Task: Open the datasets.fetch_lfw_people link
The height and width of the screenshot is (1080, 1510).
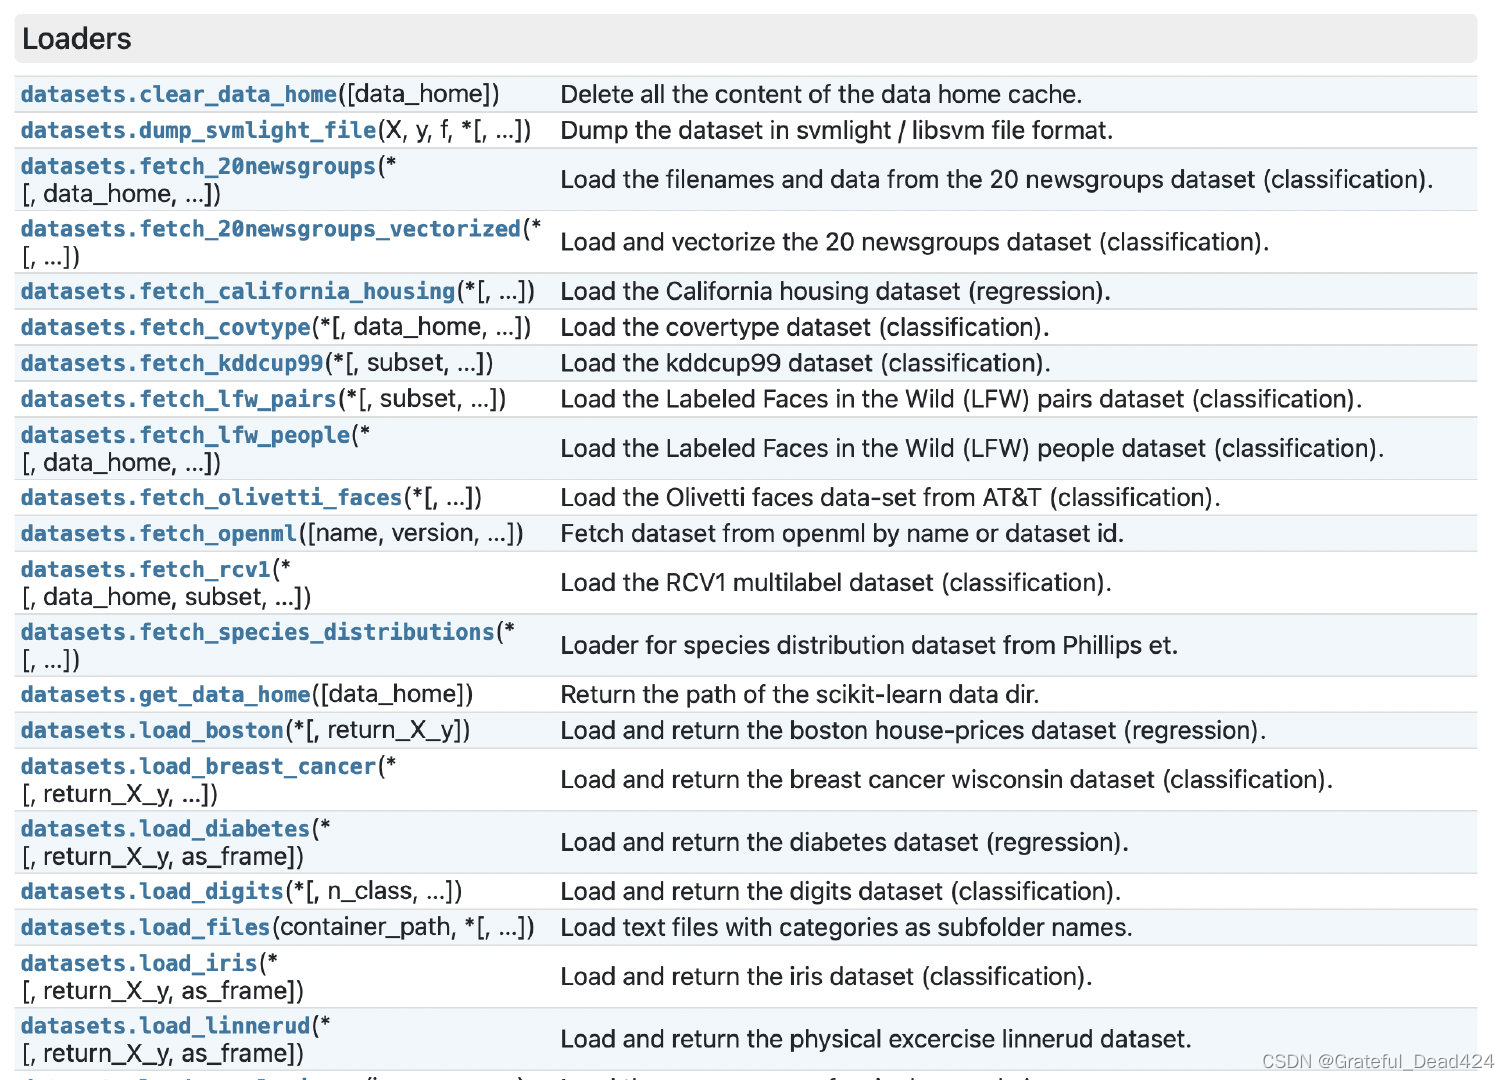Action: point(185,436)
